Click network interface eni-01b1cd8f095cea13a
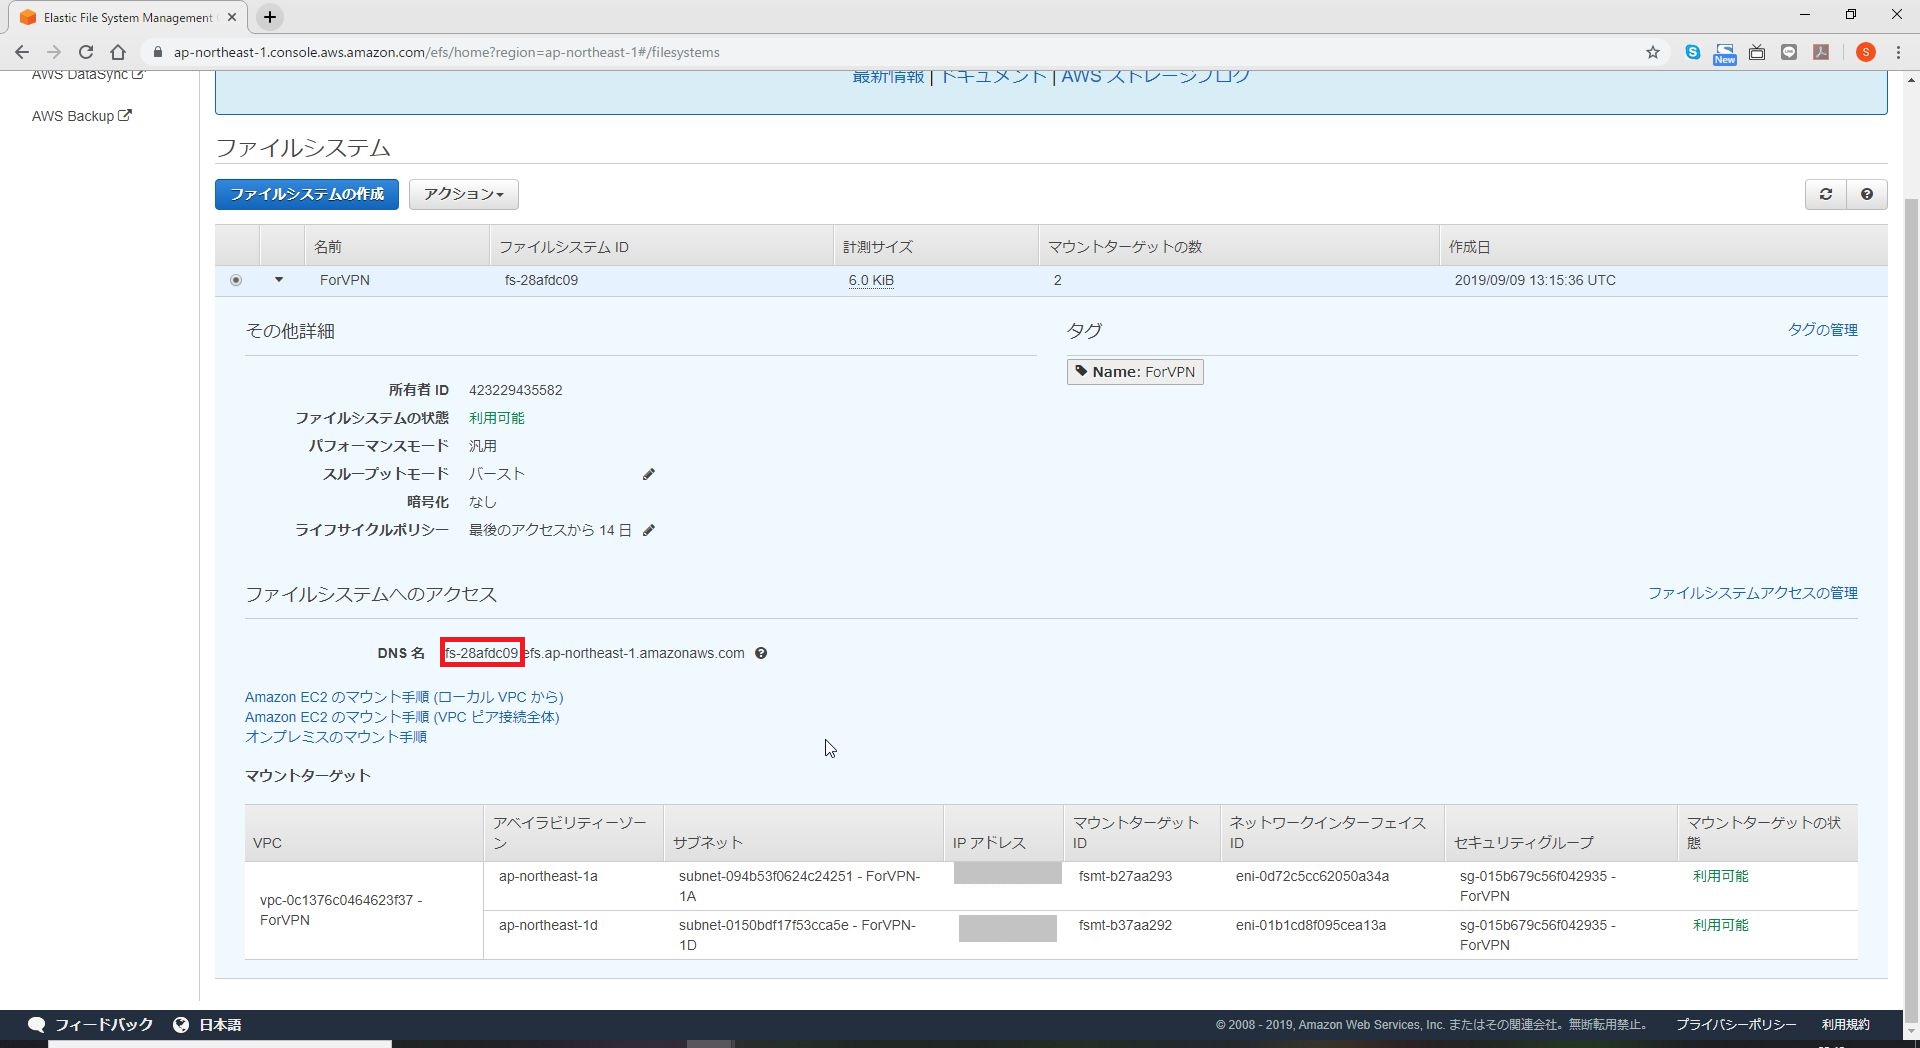Screen dimensions: 1920x1048 tap(1311, 925)
